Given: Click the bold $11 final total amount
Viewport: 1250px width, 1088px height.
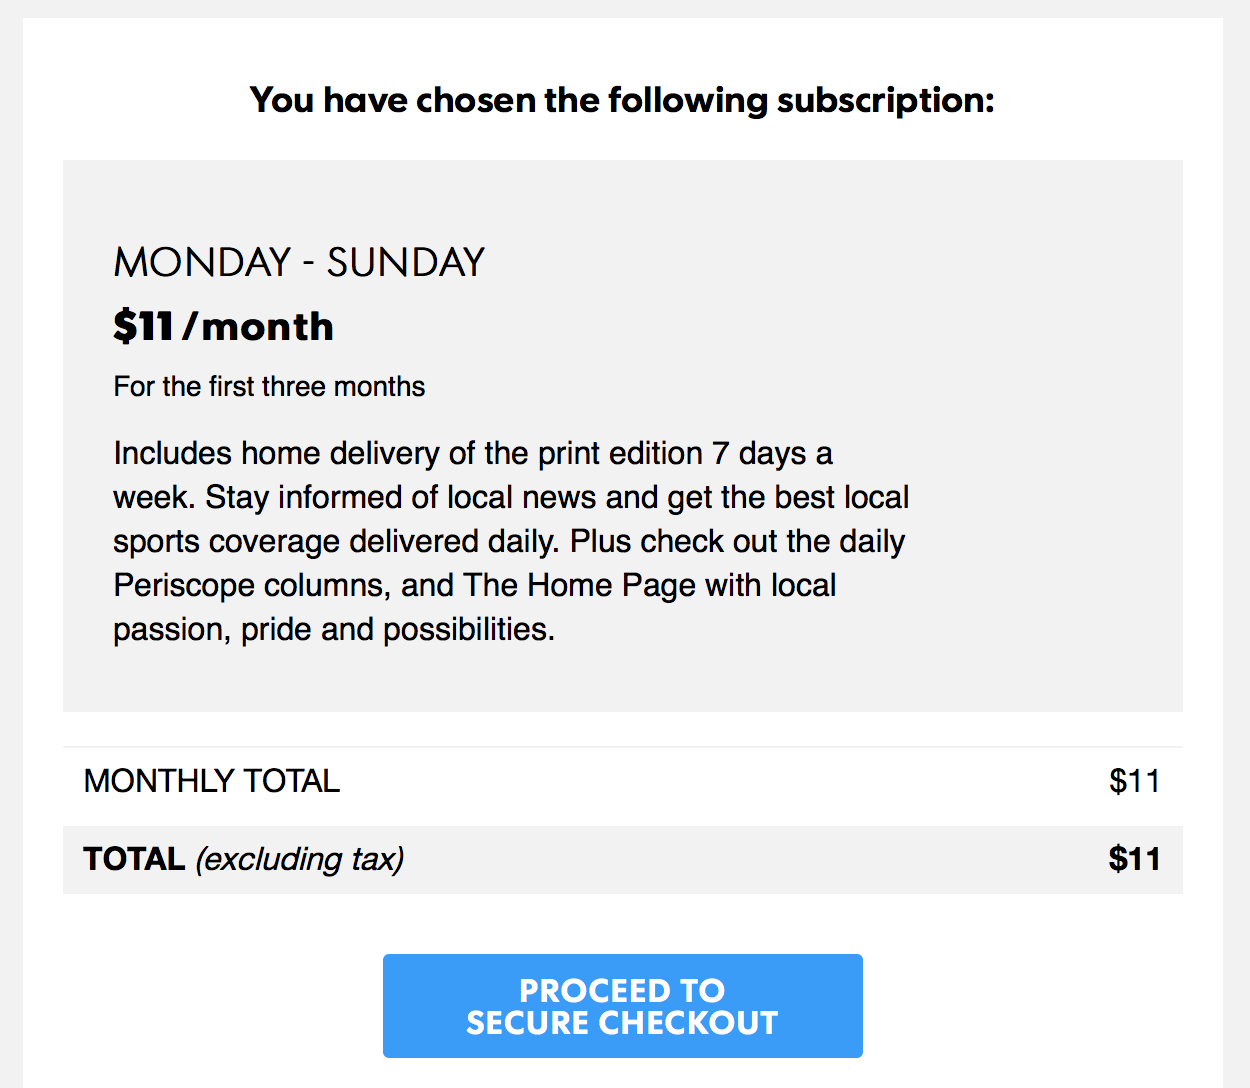Looking at the screenshot, I should [x=1134, y=859].
